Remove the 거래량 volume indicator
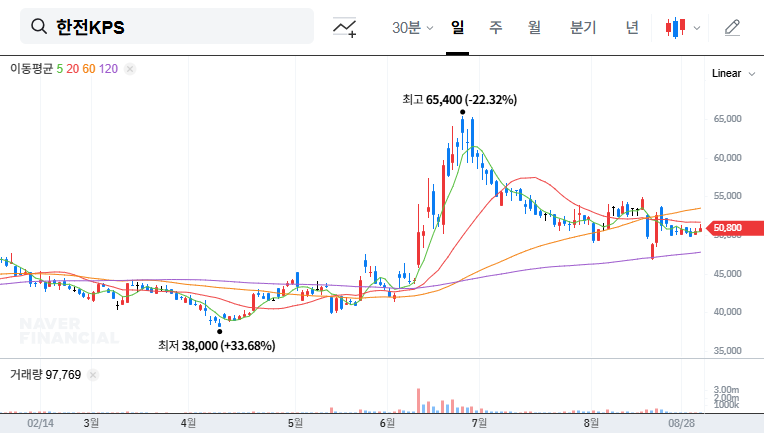764x433 pixels. click(93, 375)
